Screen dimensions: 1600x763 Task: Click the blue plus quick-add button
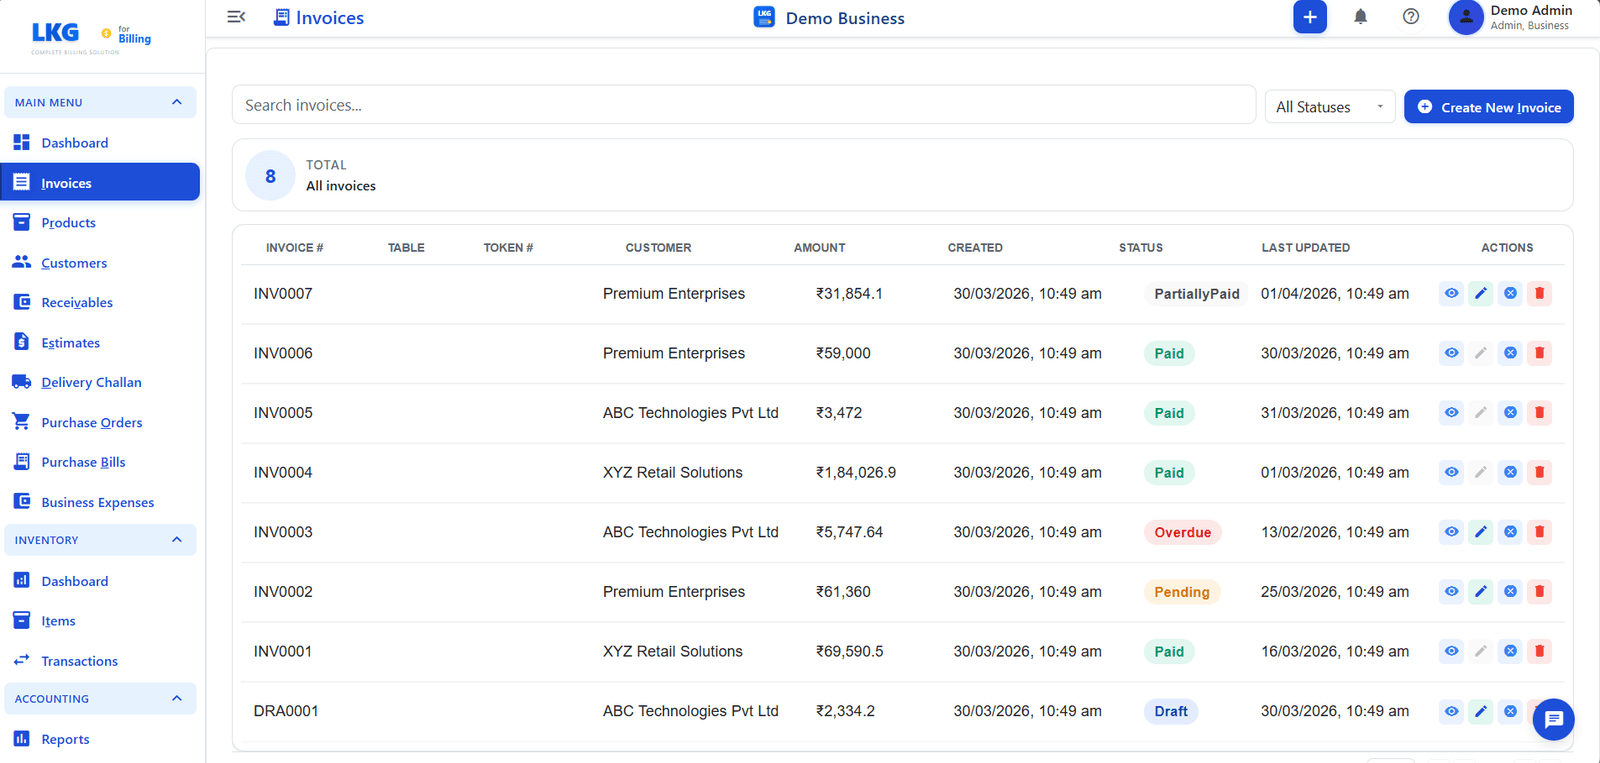coord(1310,17)
